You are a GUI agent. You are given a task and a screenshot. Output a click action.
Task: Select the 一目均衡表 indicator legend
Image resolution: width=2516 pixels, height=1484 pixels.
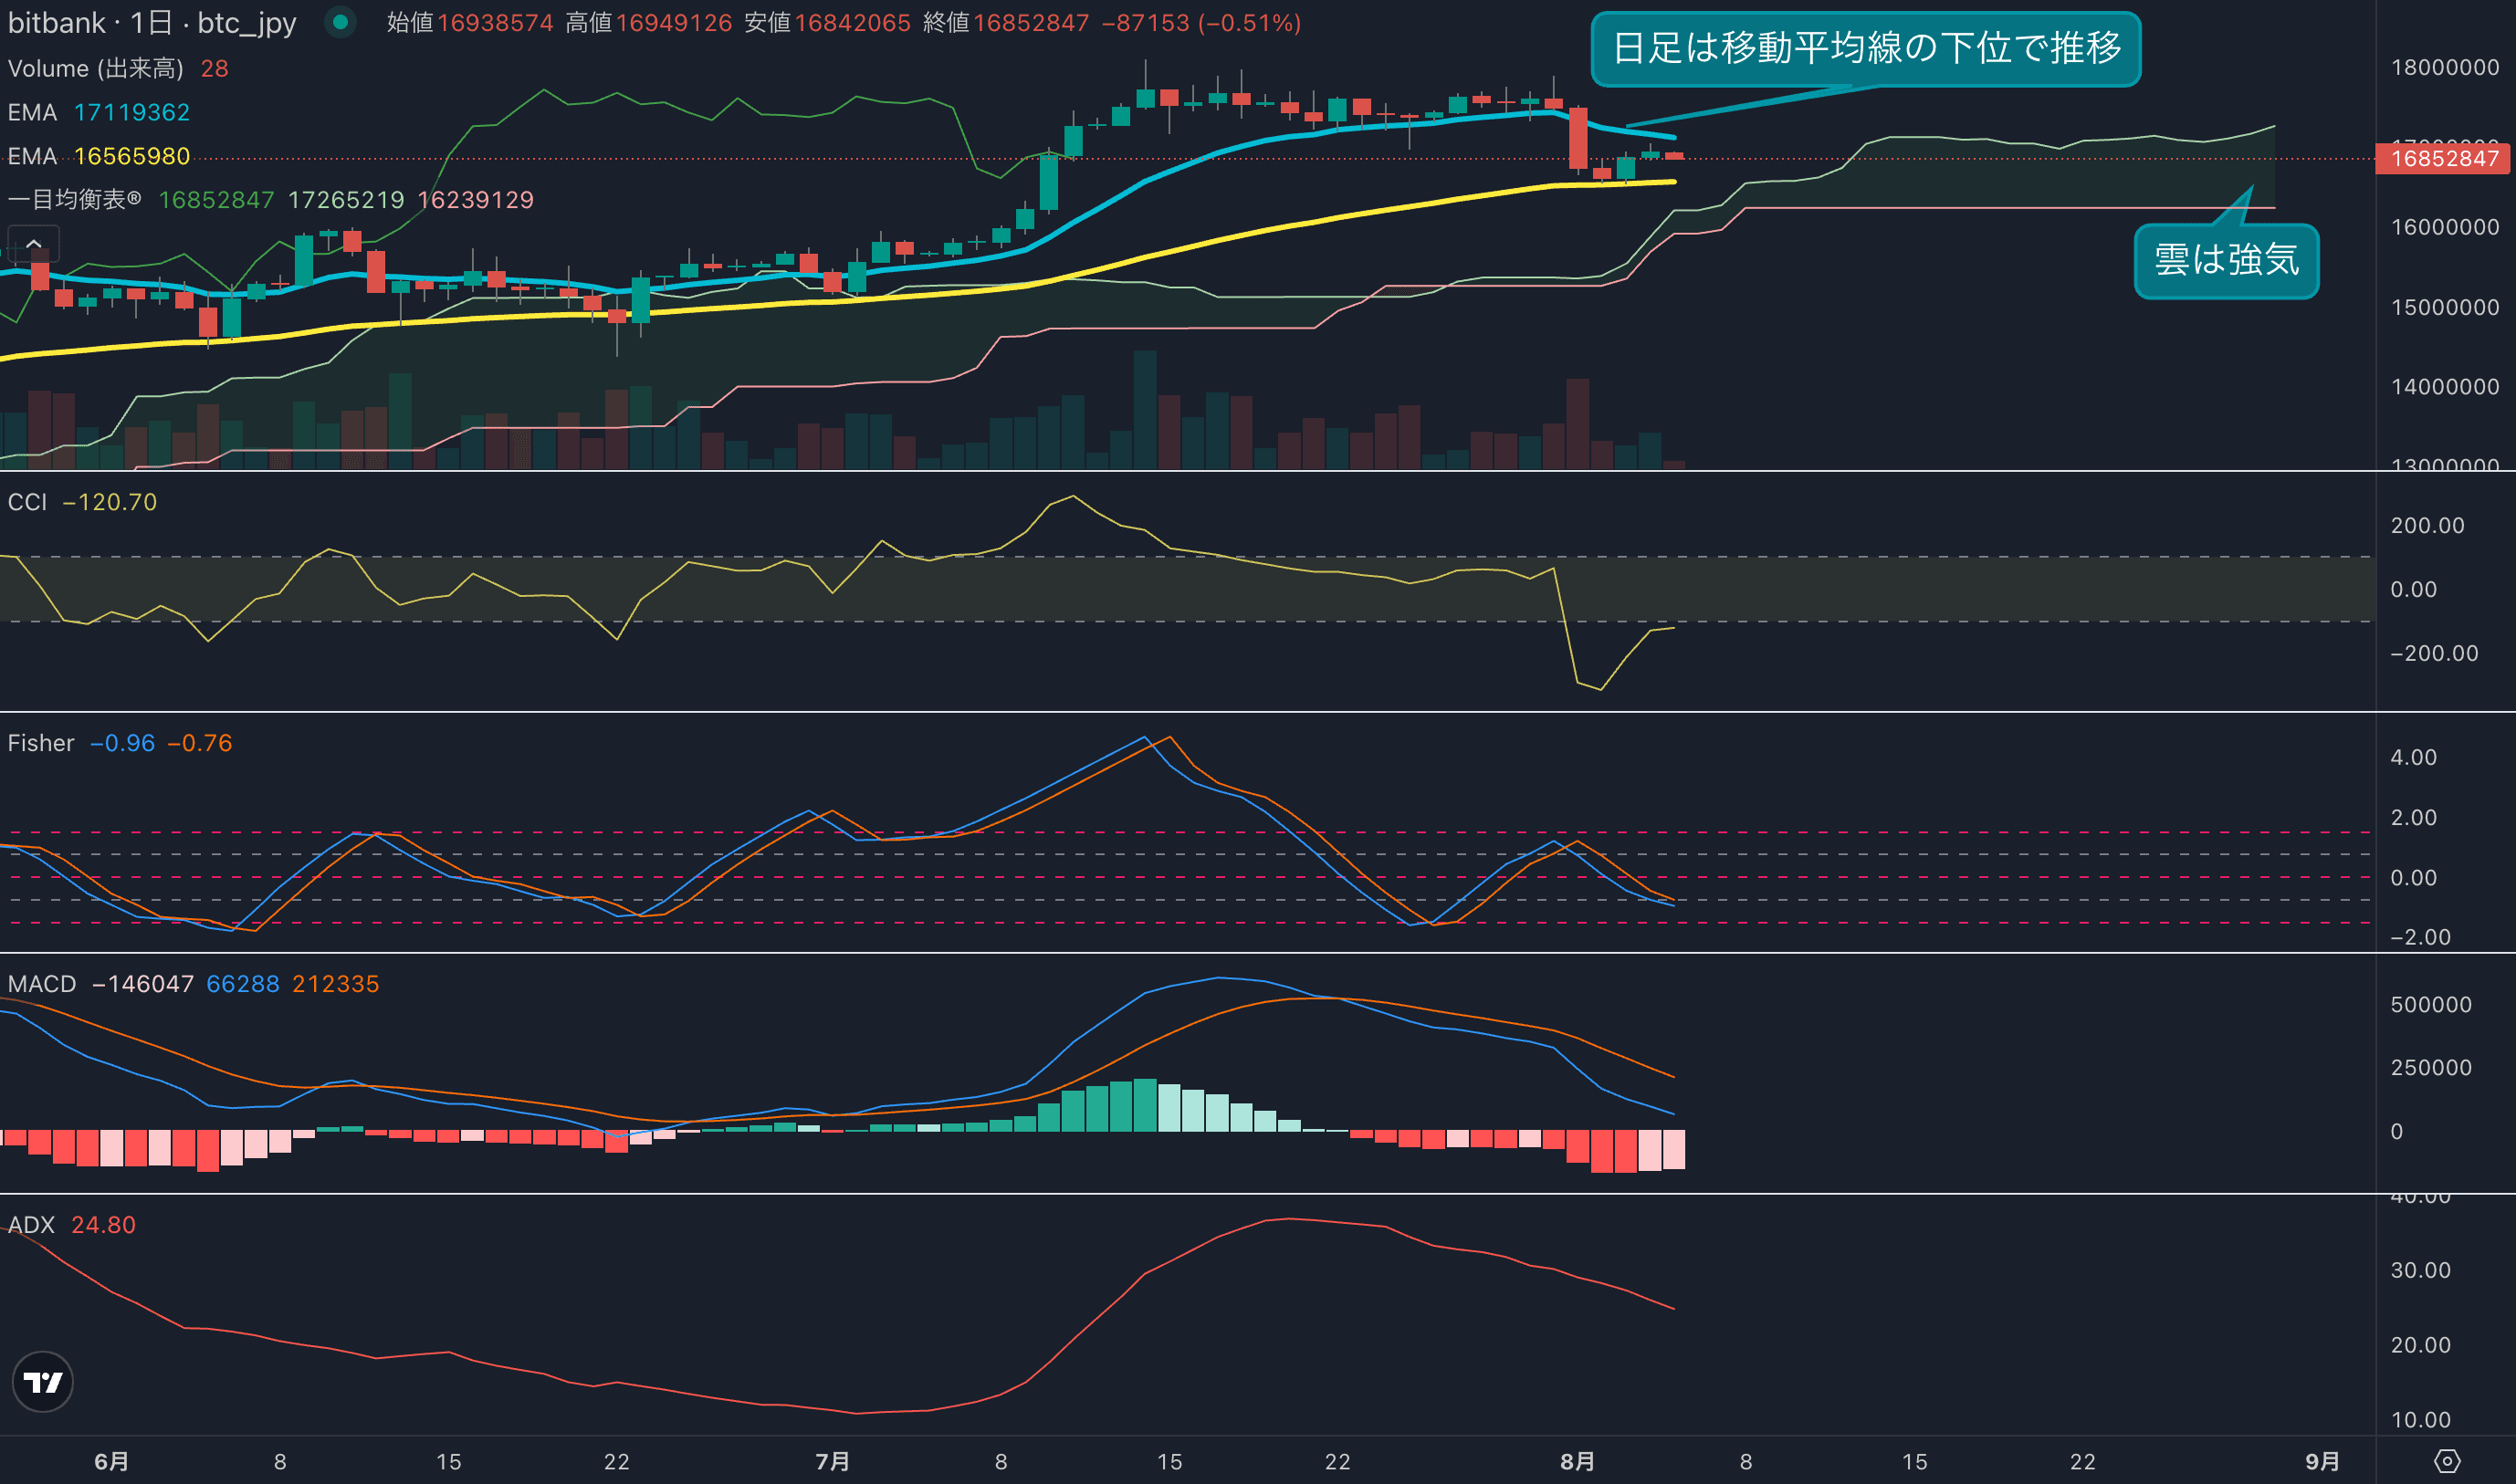pos(75,200)
